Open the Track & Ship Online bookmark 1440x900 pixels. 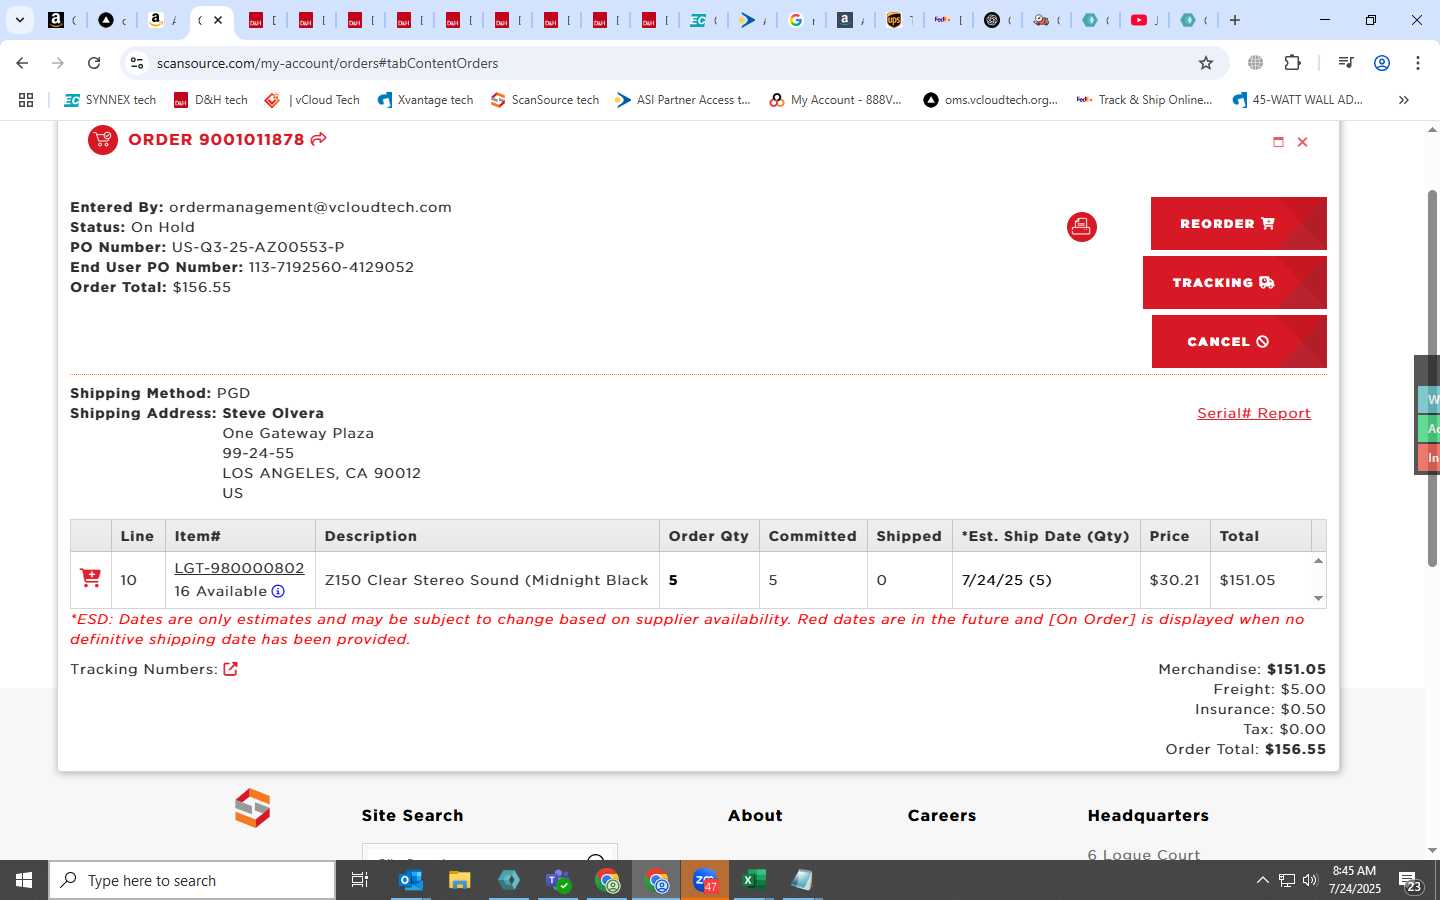coord(1144,100)
